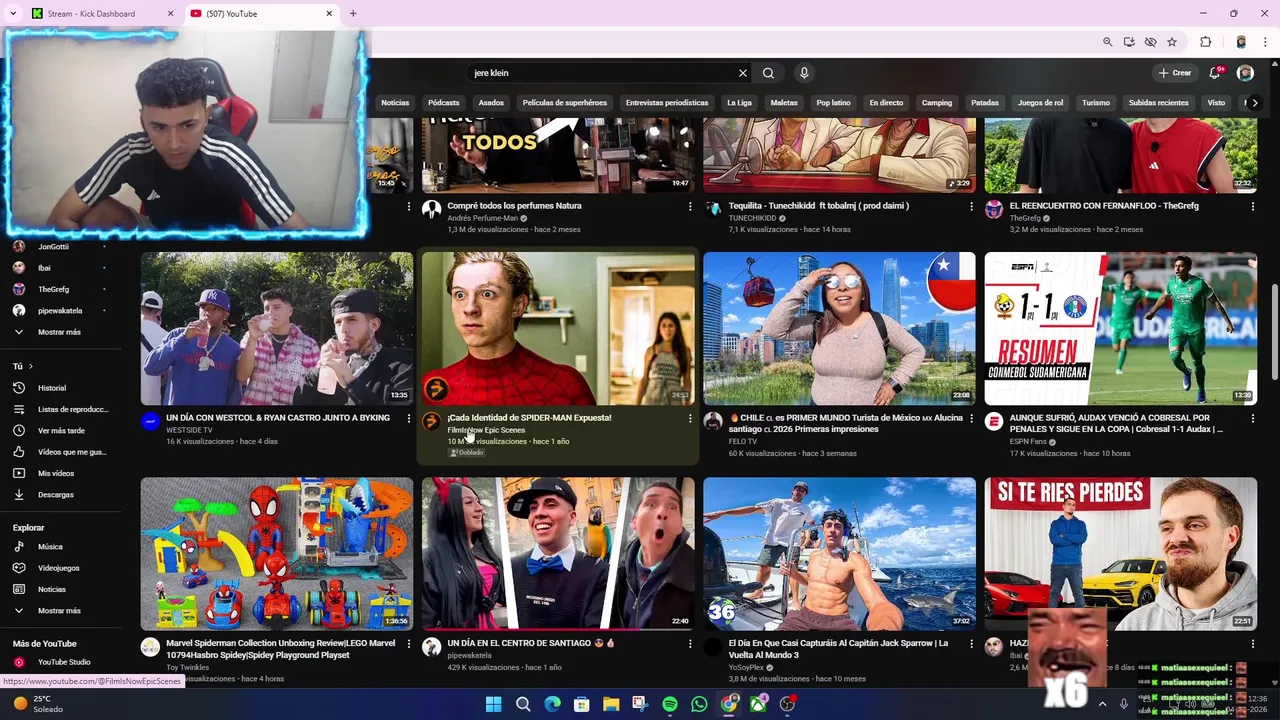This screenshot has height=720, width=1280.
Task: Open WESTSIDE TV channel link
Action: coord(189,430)
